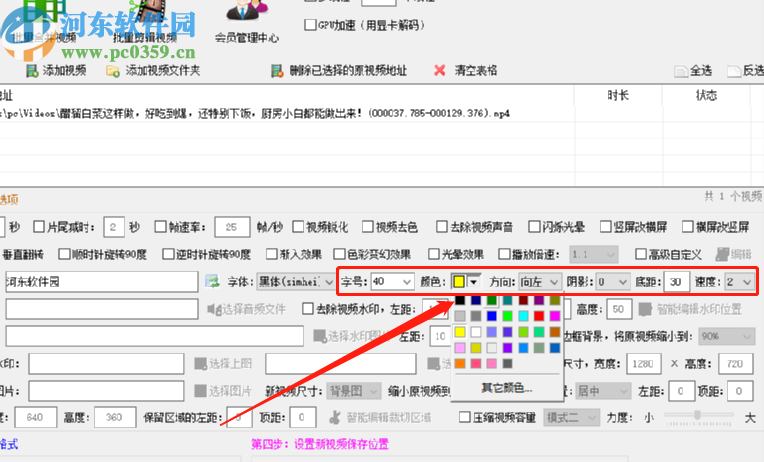Click the Choose Picture (选择图片) icon

(x=200, y=391)
